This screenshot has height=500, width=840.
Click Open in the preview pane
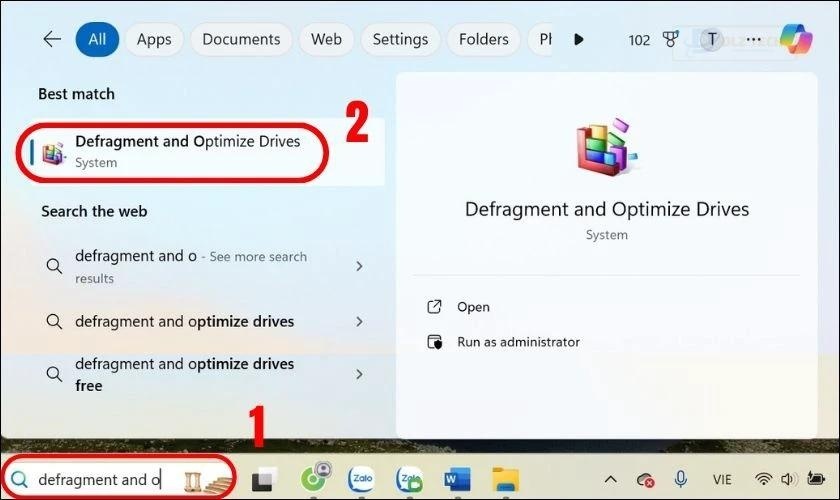[473, 307]
